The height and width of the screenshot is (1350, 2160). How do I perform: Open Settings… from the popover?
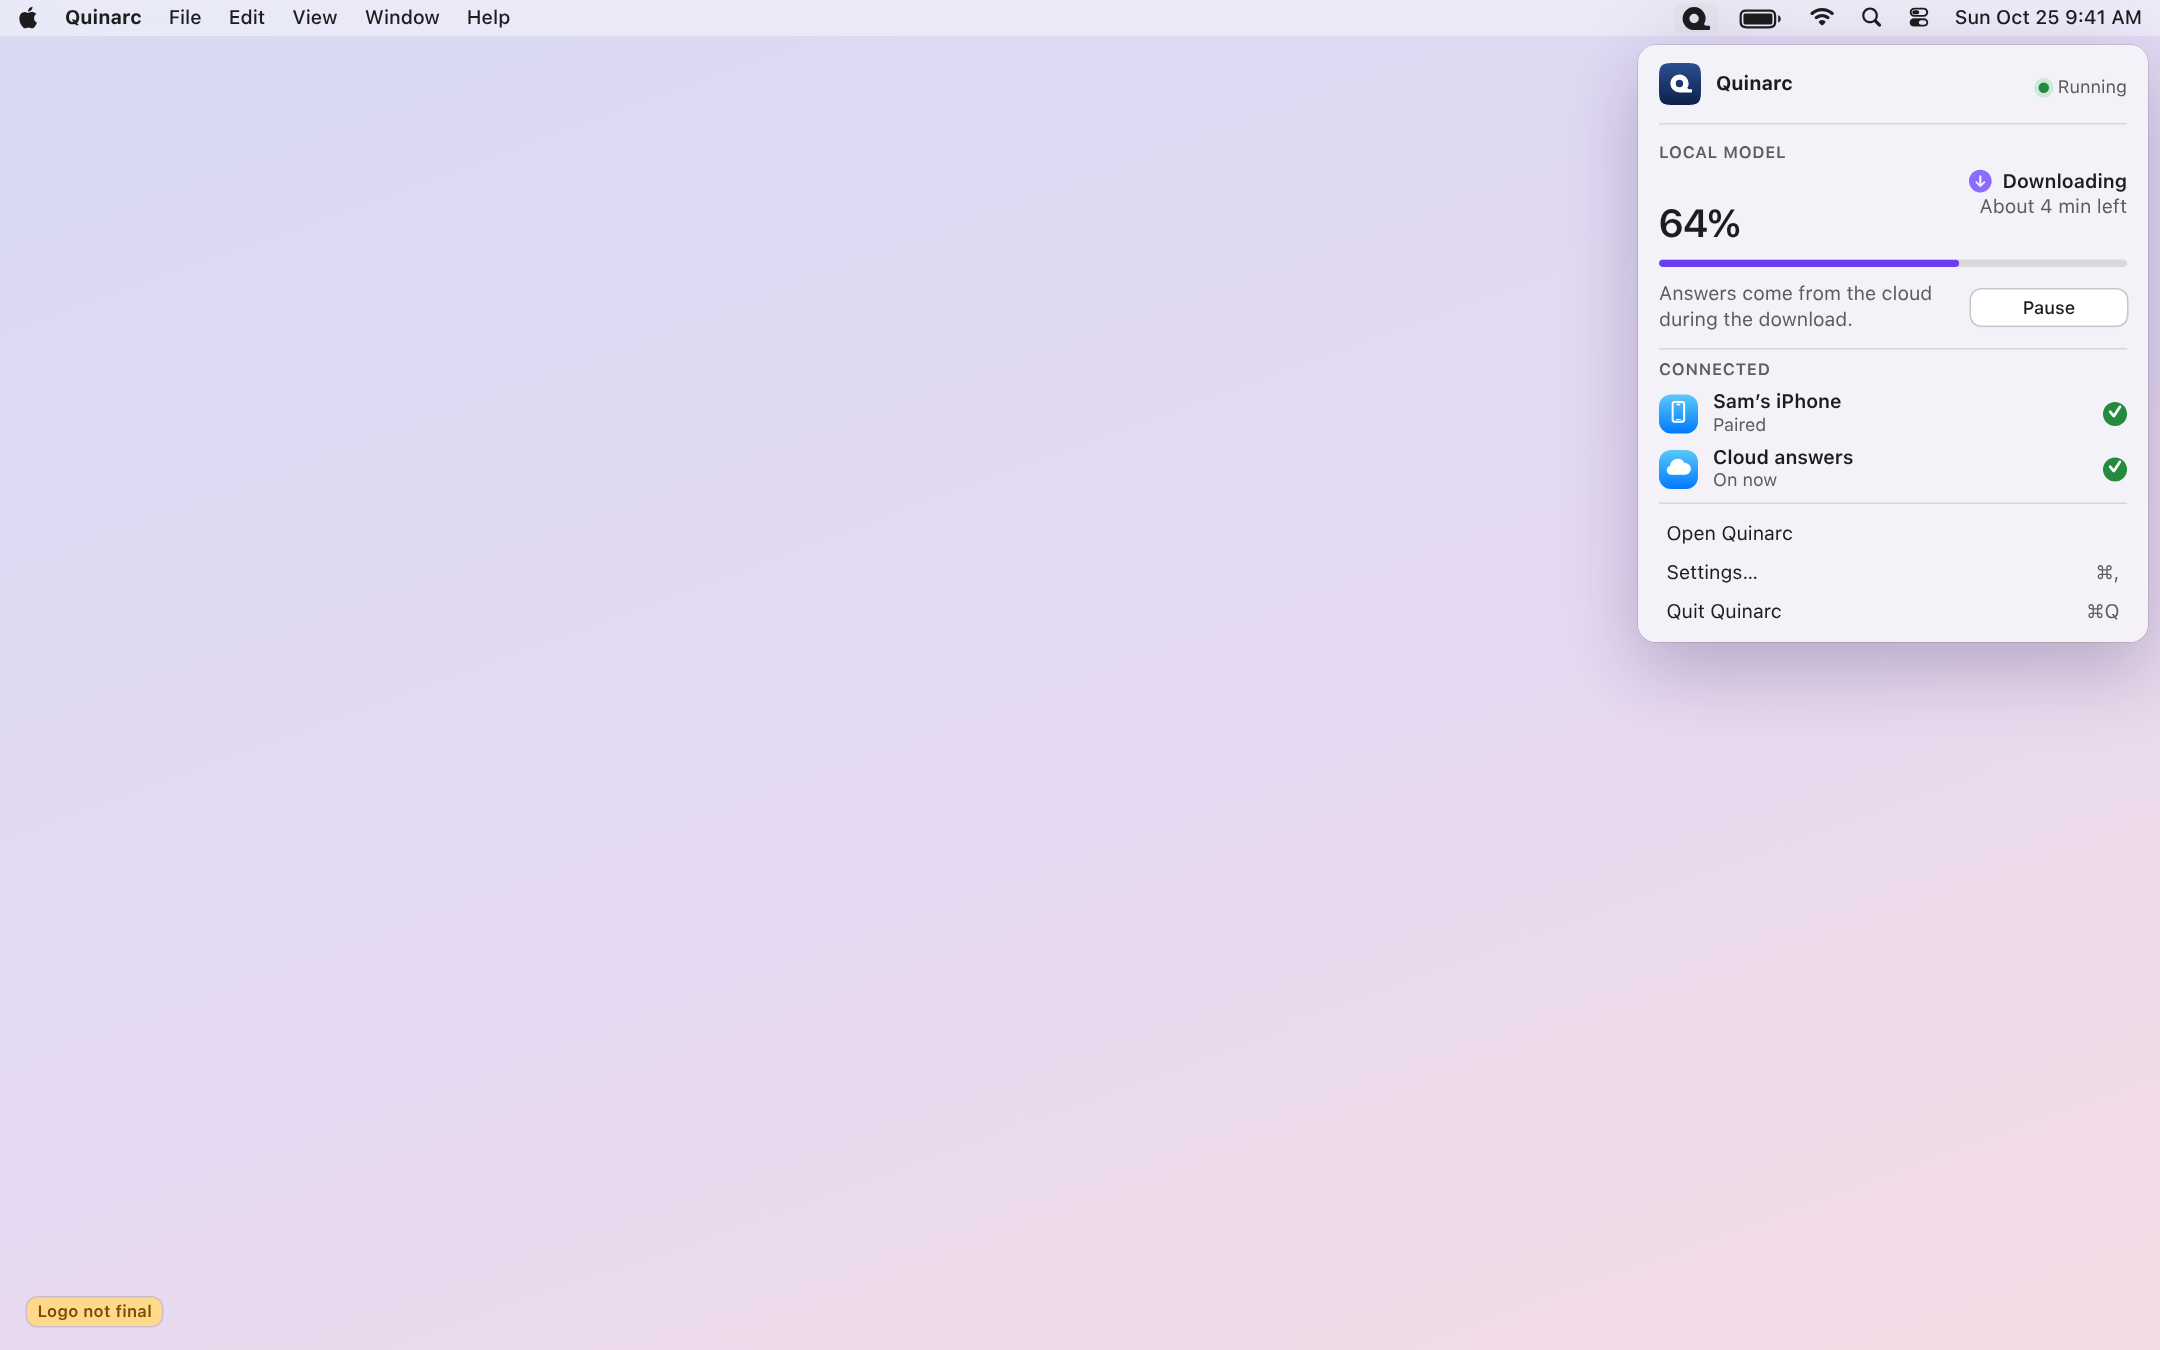[1892, 572]
